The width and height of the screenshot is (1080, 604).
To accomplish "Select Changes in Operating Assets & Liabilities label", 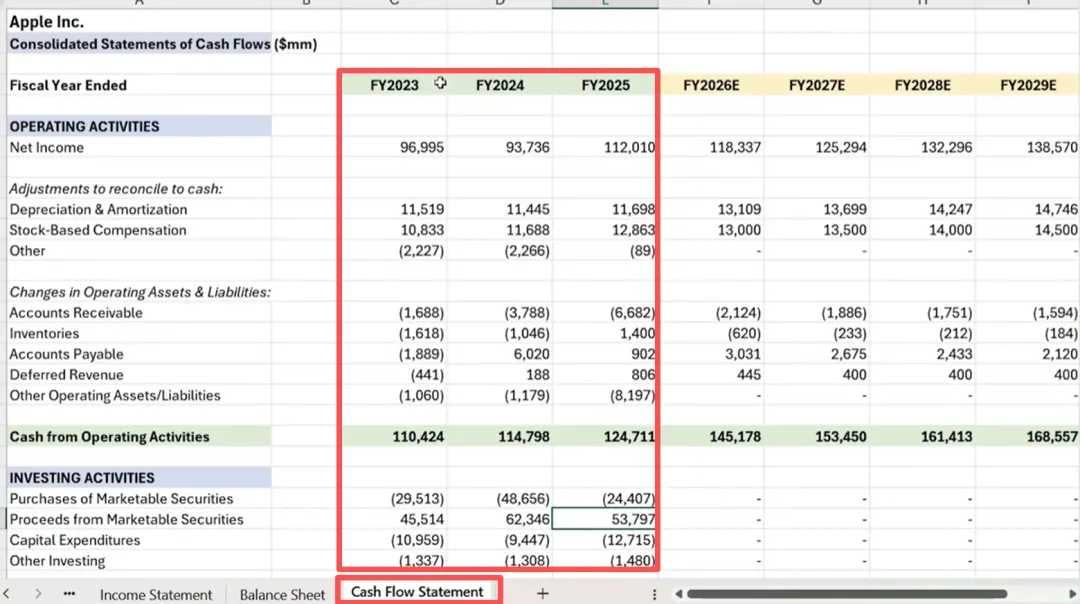I will pyautogui.click(x=139, y=292).
